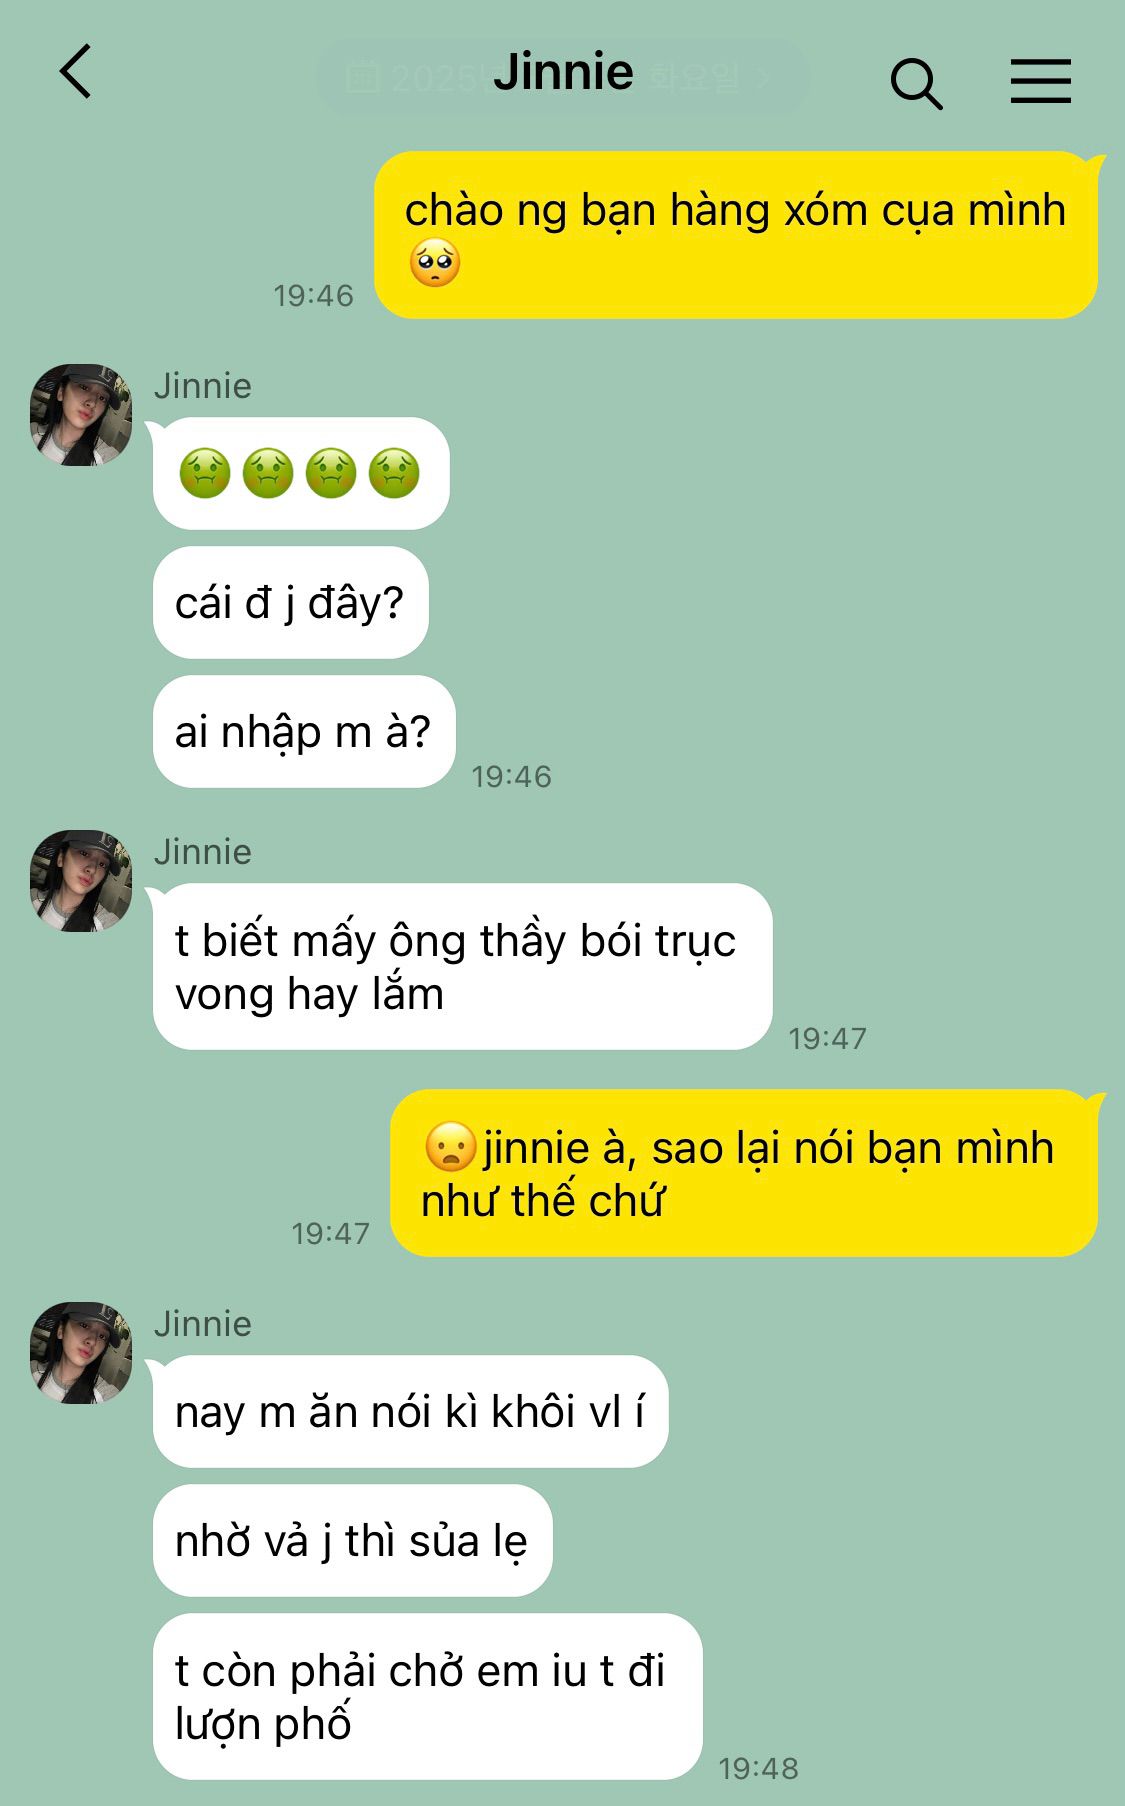
Task: Select the 'thầy bói trục vong' message
Action: (462, 967)
